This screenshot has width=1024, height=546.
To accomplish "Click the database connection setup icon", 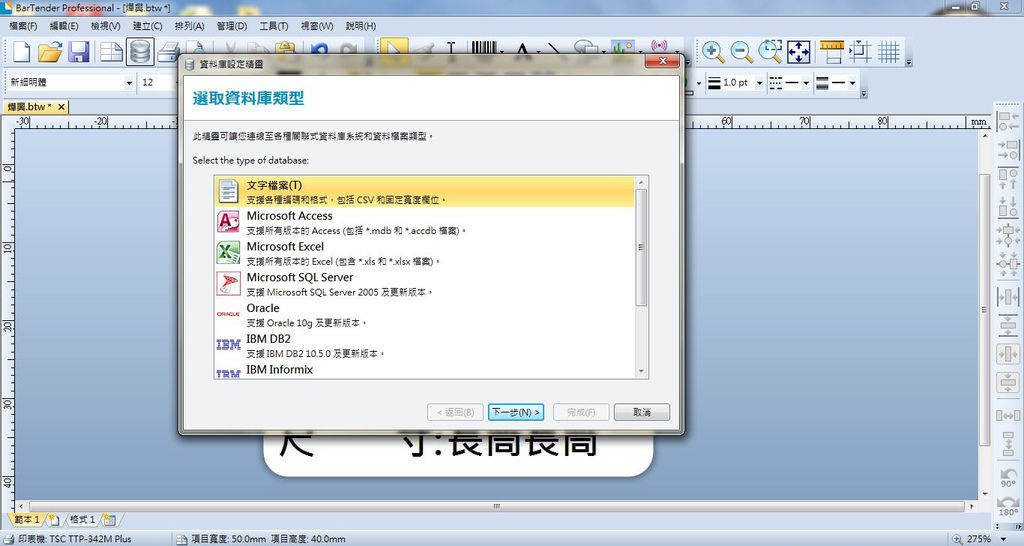I will tap(140, 52).
